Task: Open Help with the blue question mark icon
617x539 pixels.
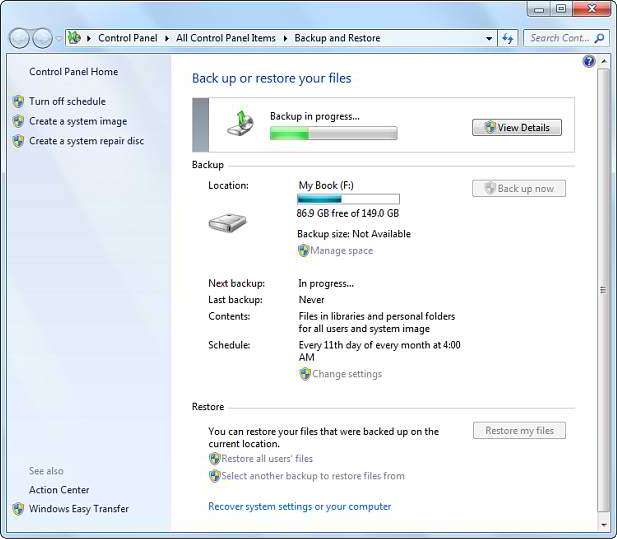Action: [x=589, y=61]
